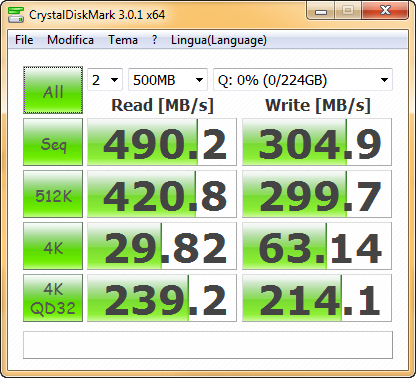The height and width of the screenshot is (378, 416).
Task: Start the Seq sequential test
Action: click(53, 142)
